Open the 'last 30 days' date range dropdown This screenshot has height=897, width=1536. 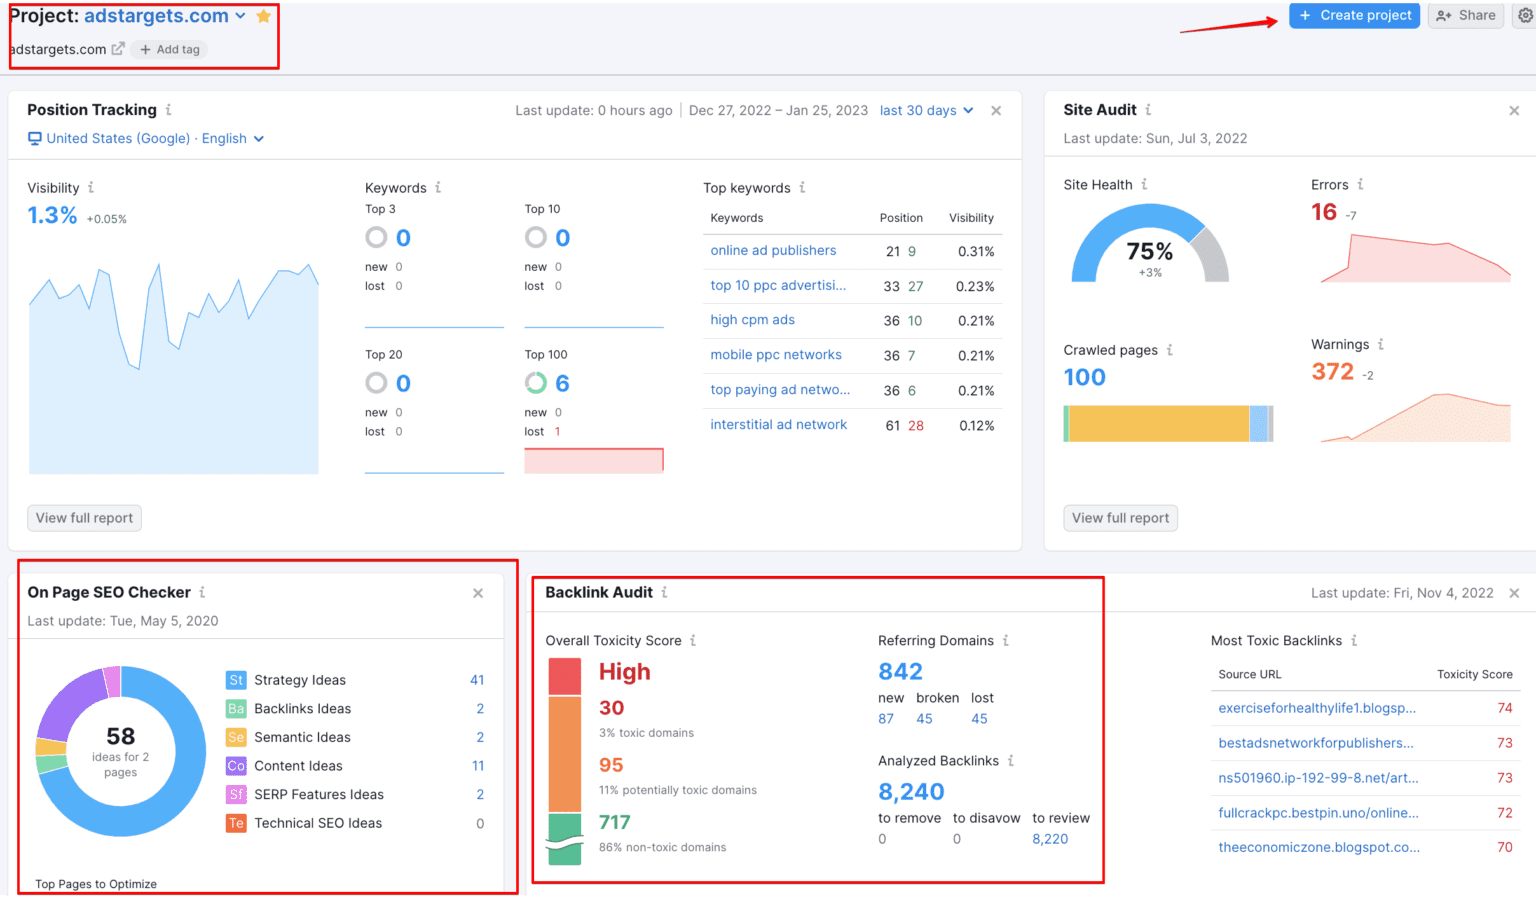coord(926,110)
